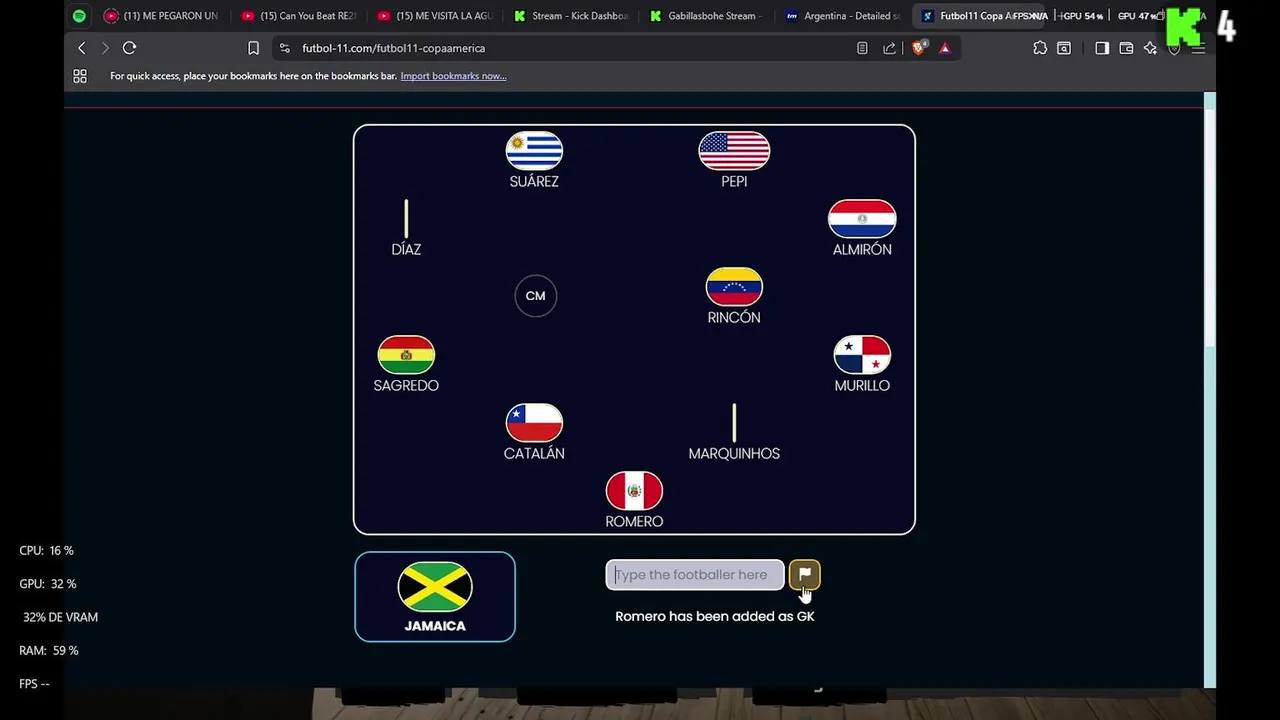Click the Peru flag above ROMERO
The width and height of the screenshot is (1280, 720).
click(x=634, y=491)
